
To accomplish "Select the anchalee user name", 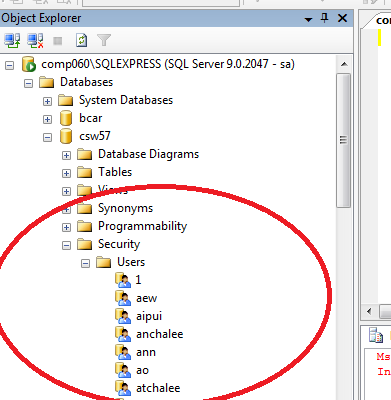I will click(x=160, y=334).
